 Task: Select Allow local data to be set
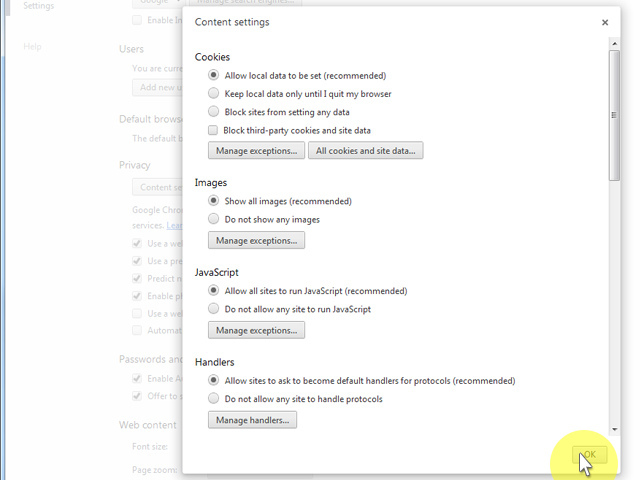coord(214,76)
